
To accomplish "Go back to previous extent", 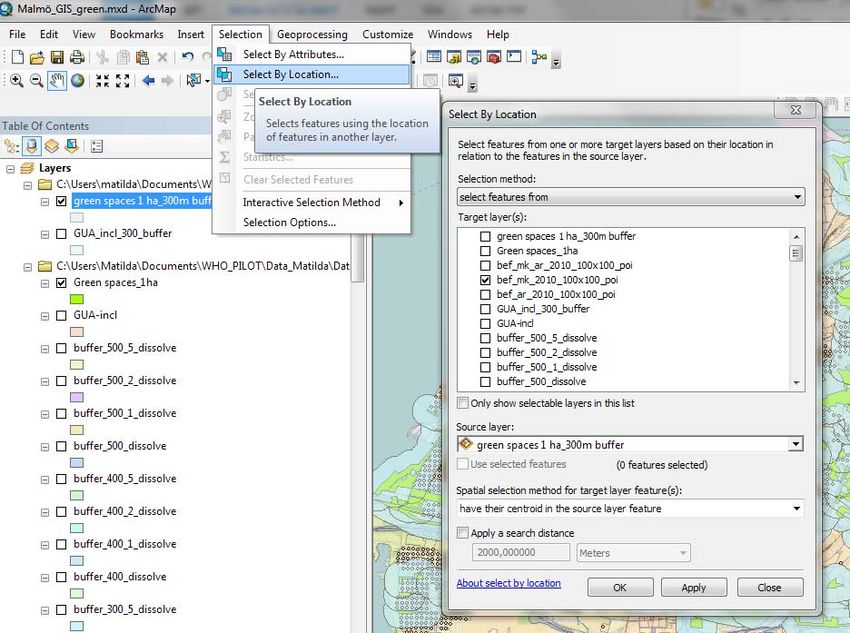I will pyautogui.click(x=148, y=81).
